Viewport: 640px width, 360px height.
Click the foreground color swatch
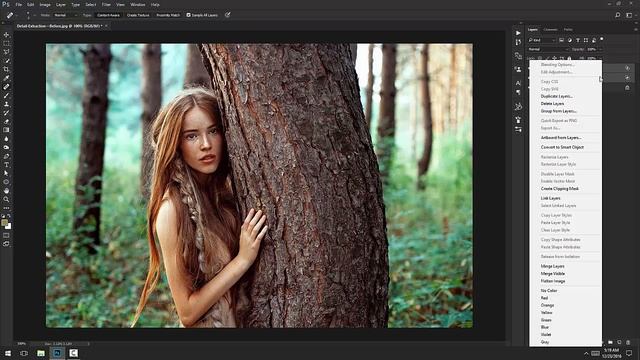point(4,222)
